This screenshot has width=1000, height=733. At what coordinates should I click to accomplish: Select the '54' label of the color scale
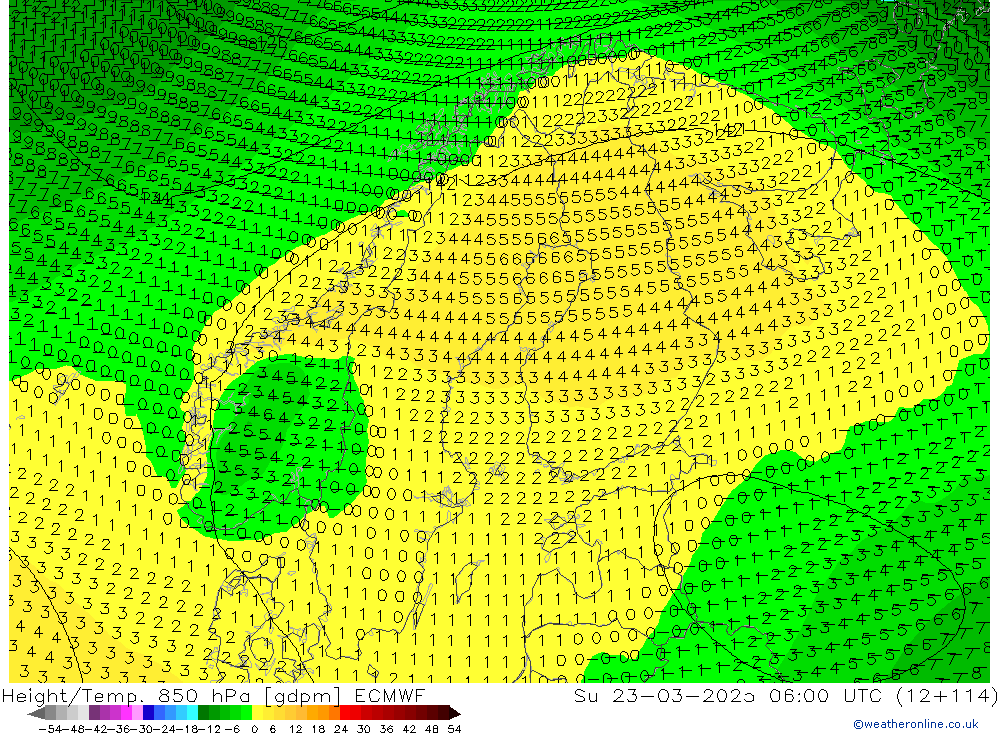(x=454, y=729)
